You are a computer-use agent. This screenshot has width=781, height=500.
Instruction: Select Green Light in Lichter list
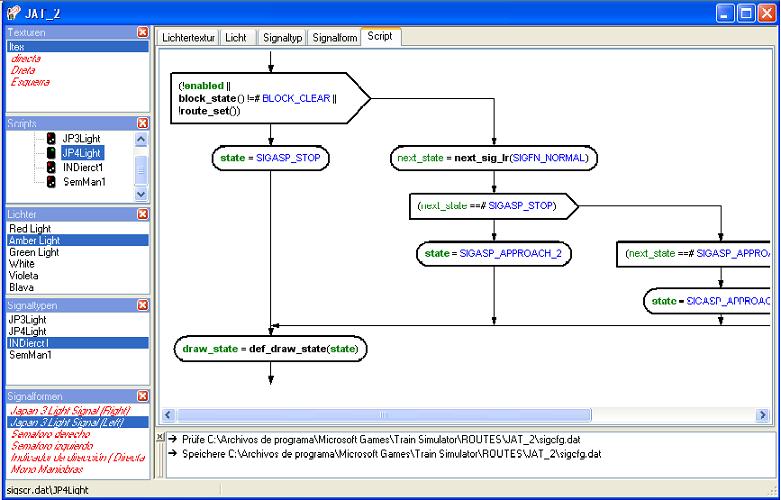[x=34, y=253]
